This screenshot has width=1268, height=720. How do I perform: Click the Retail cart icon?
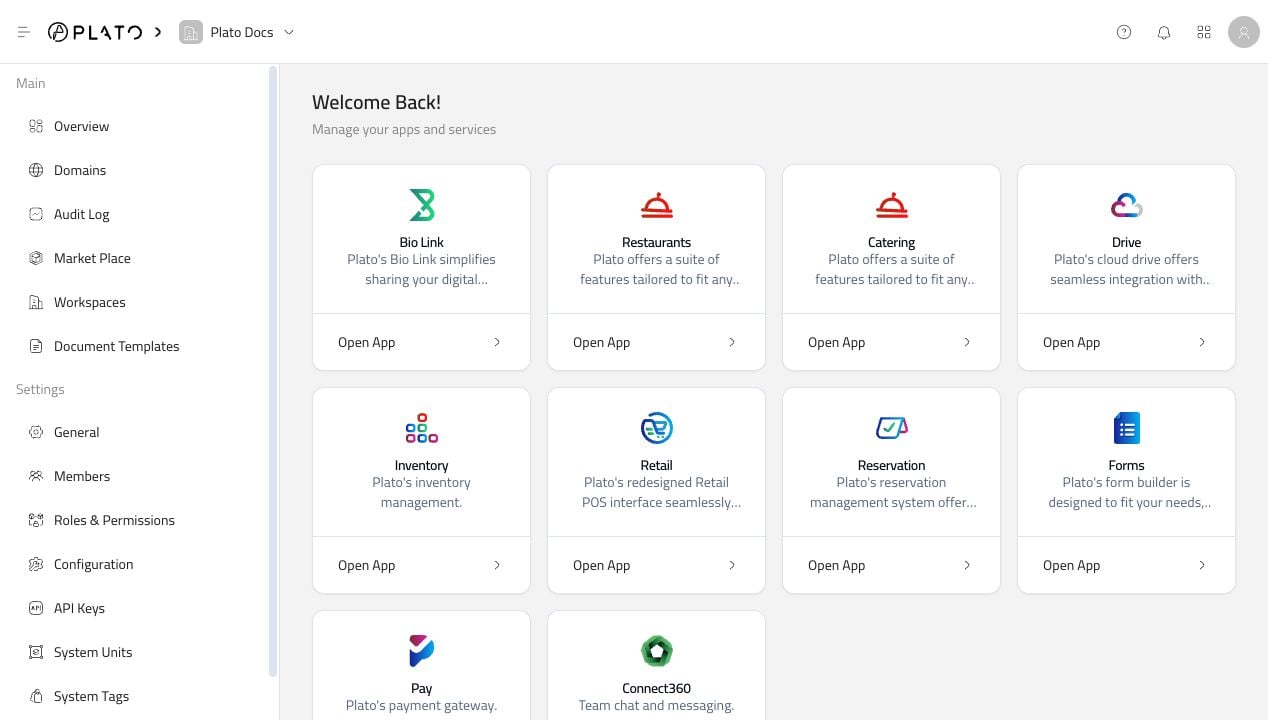pyautogui.click(x=657, y=428)
